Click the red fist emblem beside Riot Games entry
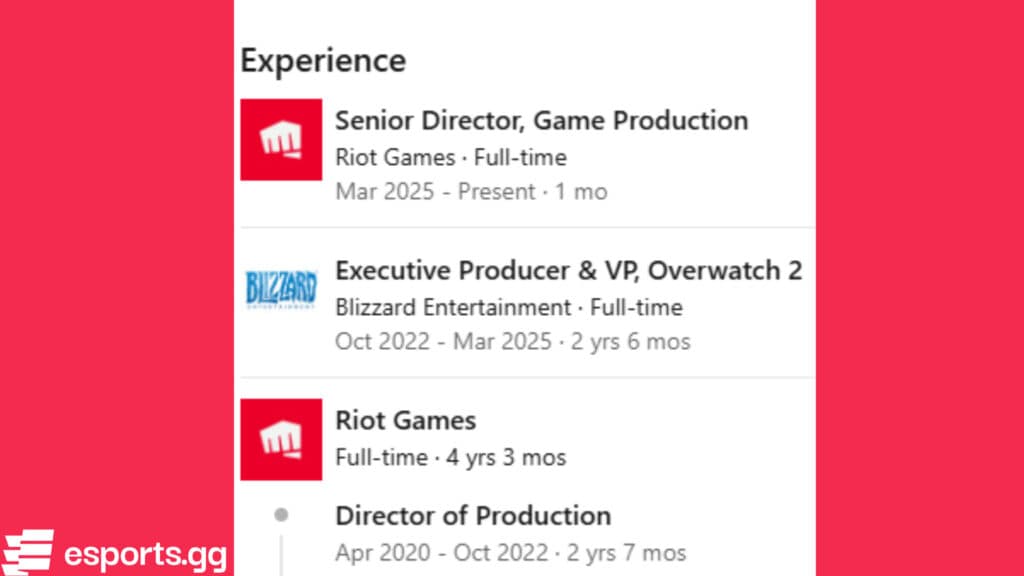Image resolution: width=1024 pixels, height=576 pixels. click(x=281, y=440)
